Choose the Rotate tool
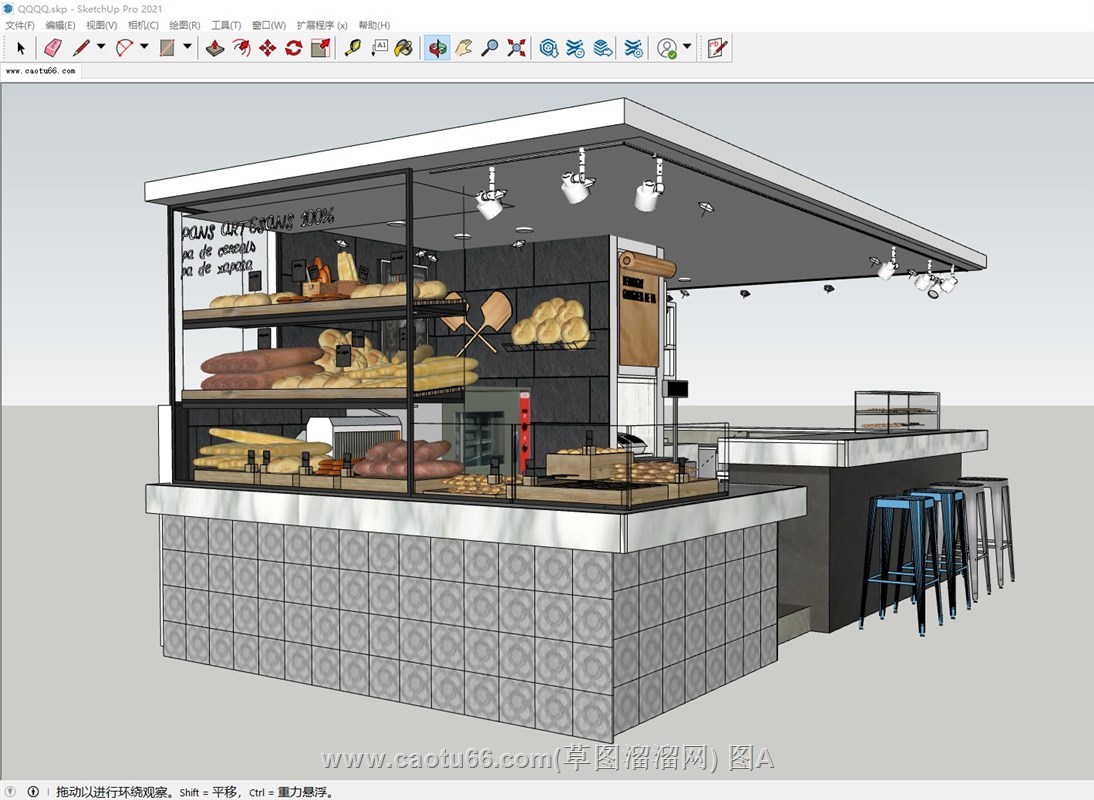This screenshot has width=1094, height=800. (x=293, y=47)
